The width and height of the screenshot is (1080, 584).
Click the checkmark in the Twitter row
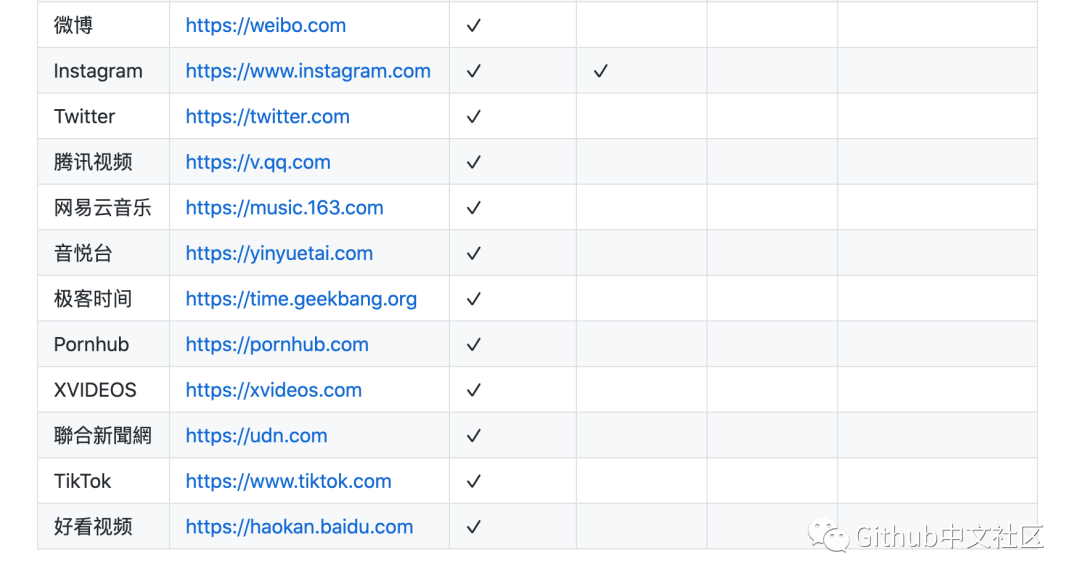pyautogui.click(x=474, y=117)
